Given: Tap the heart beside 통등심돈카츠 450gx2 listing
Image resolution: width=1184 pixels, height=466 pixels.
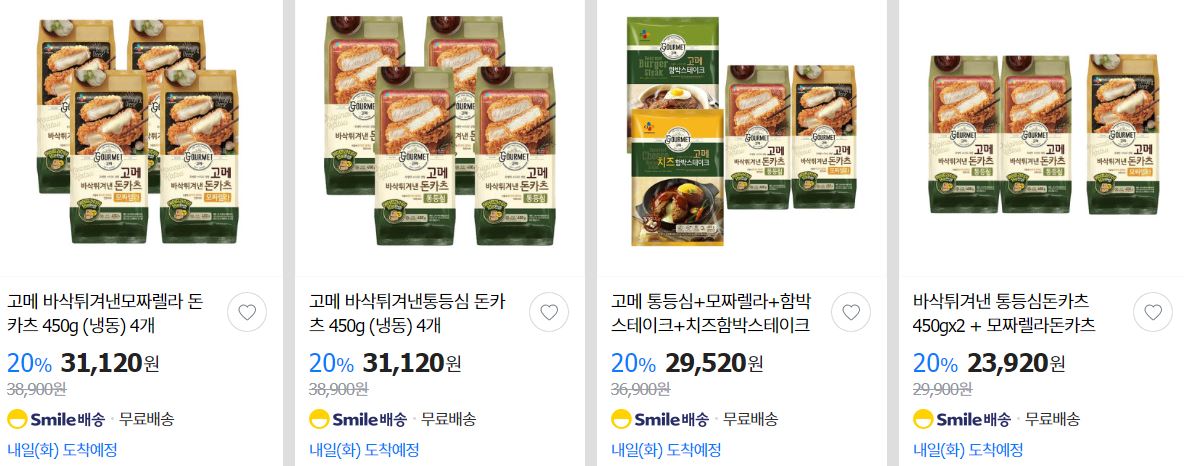Looking at the screenshot, I should (x=1153, y=312).
